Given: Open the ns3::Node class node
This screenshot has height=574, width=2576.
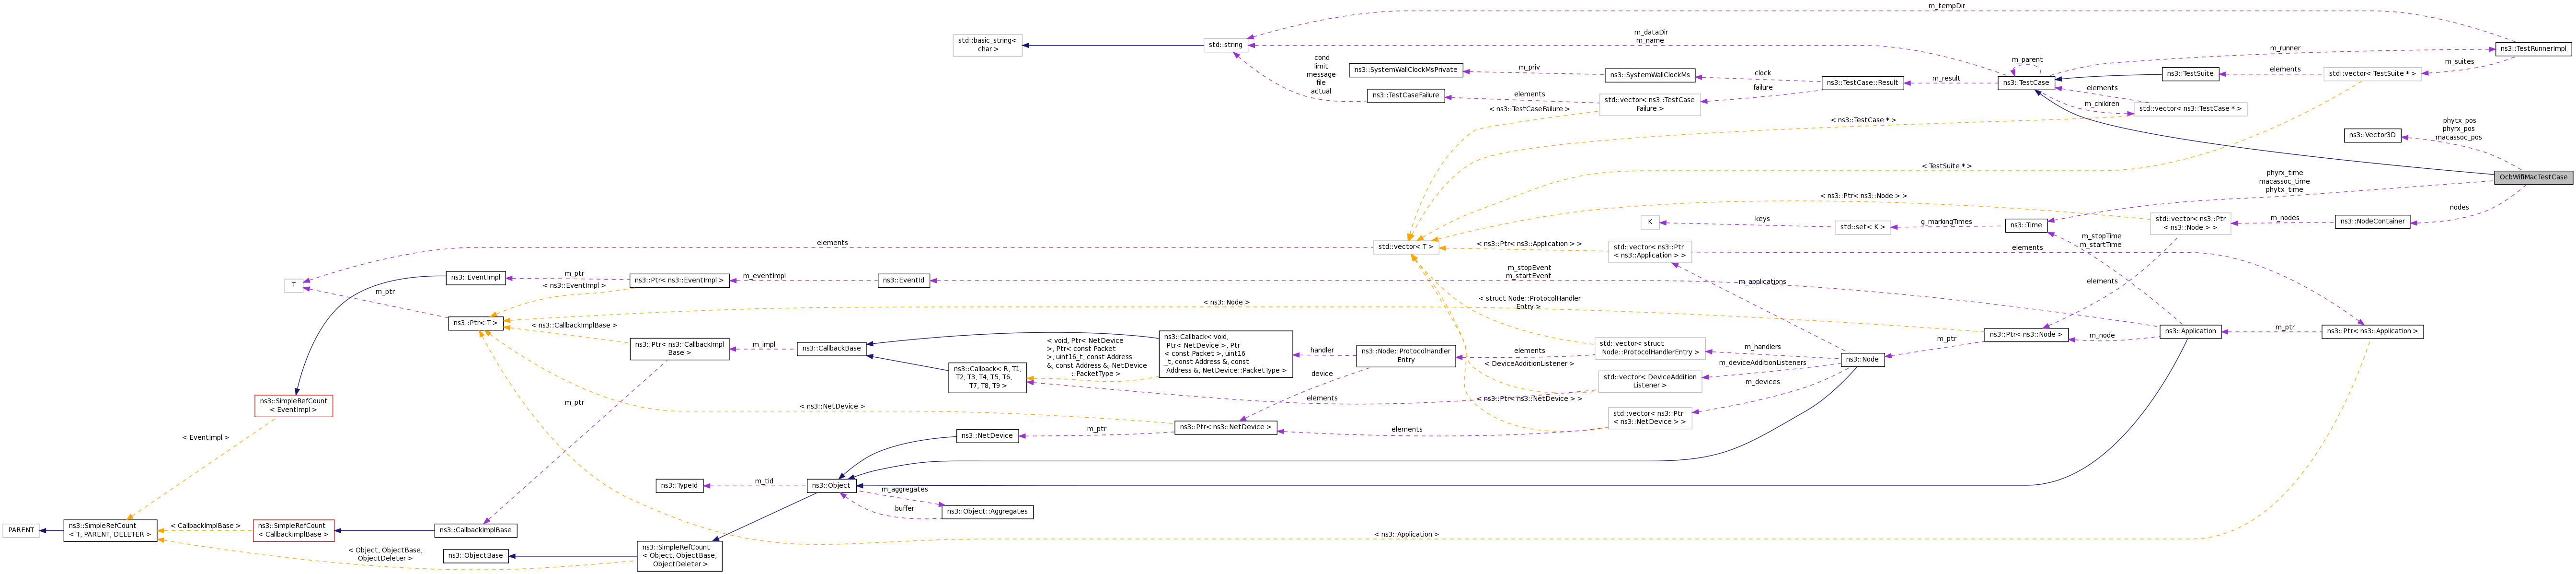Looking at the screenshot, I should coord(1862,359).
